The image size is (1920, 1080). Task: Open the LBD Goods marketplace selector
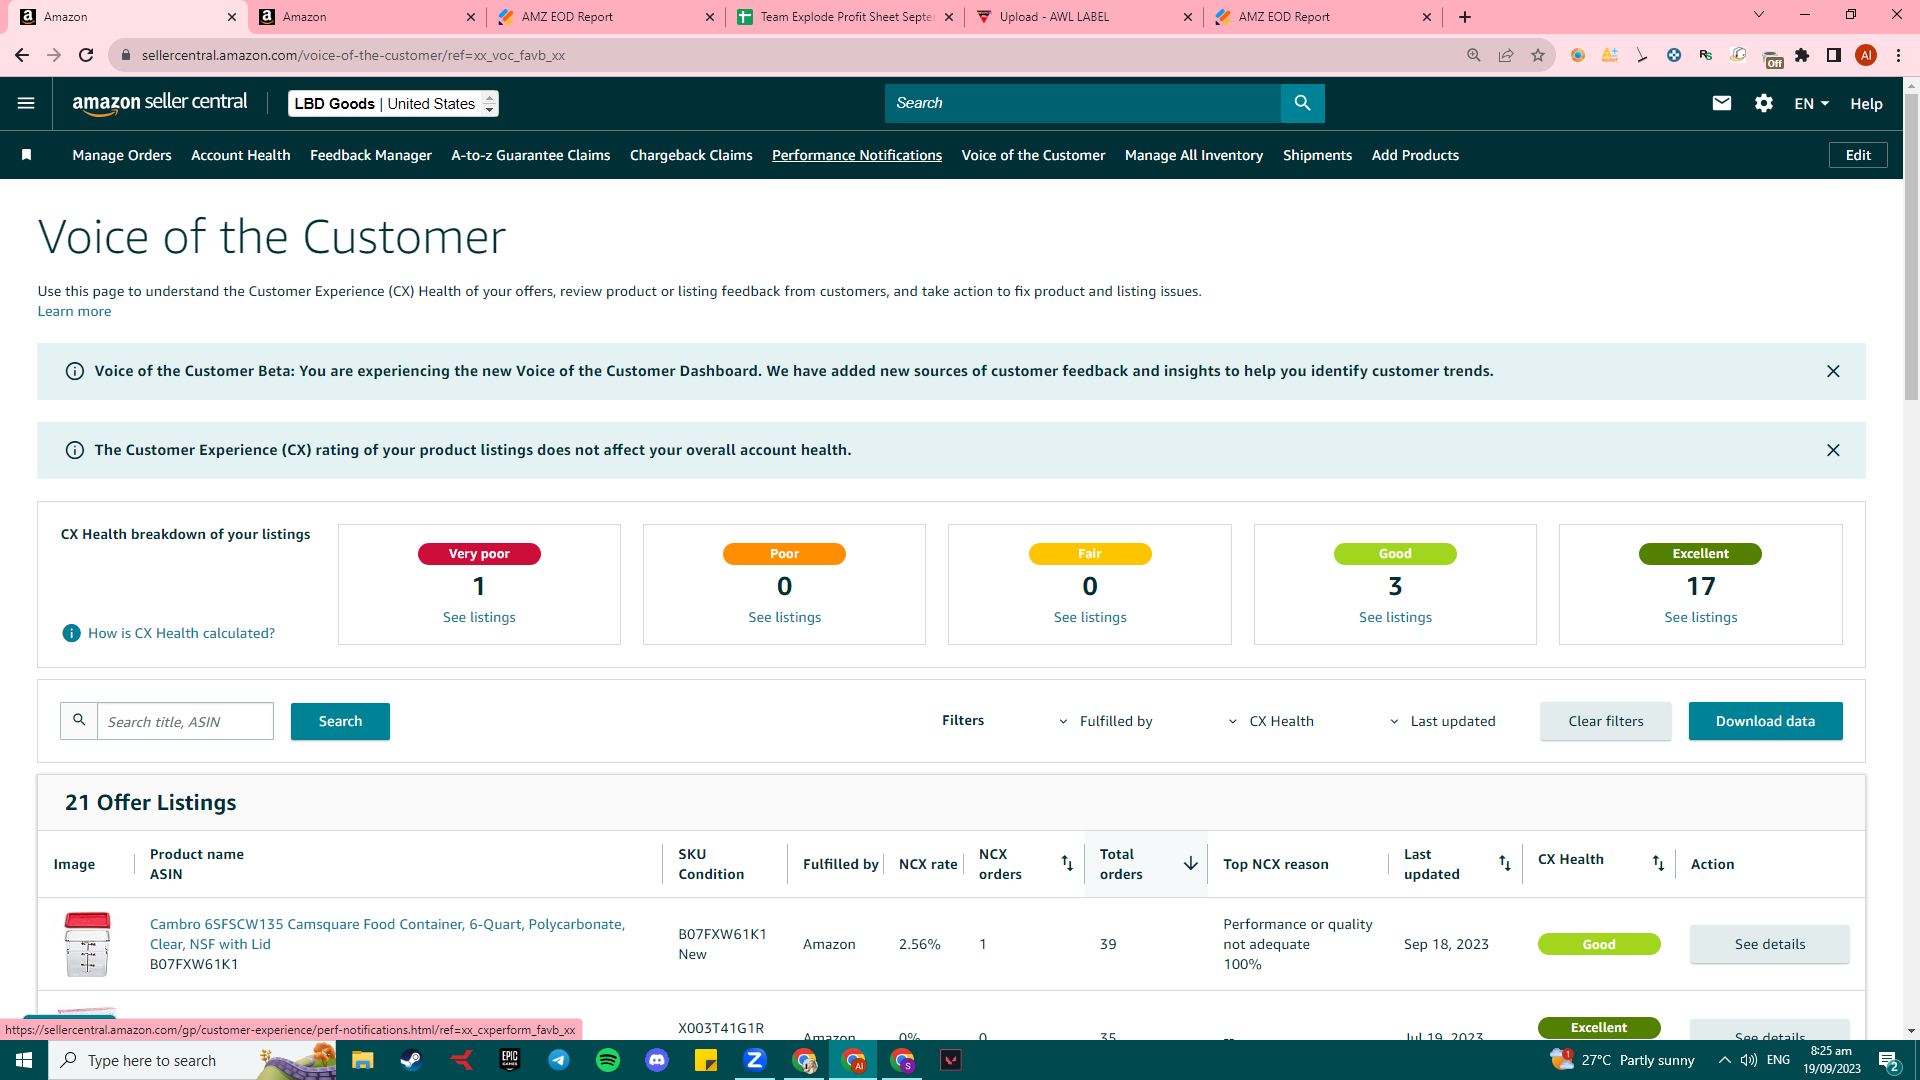pos(393,103)
